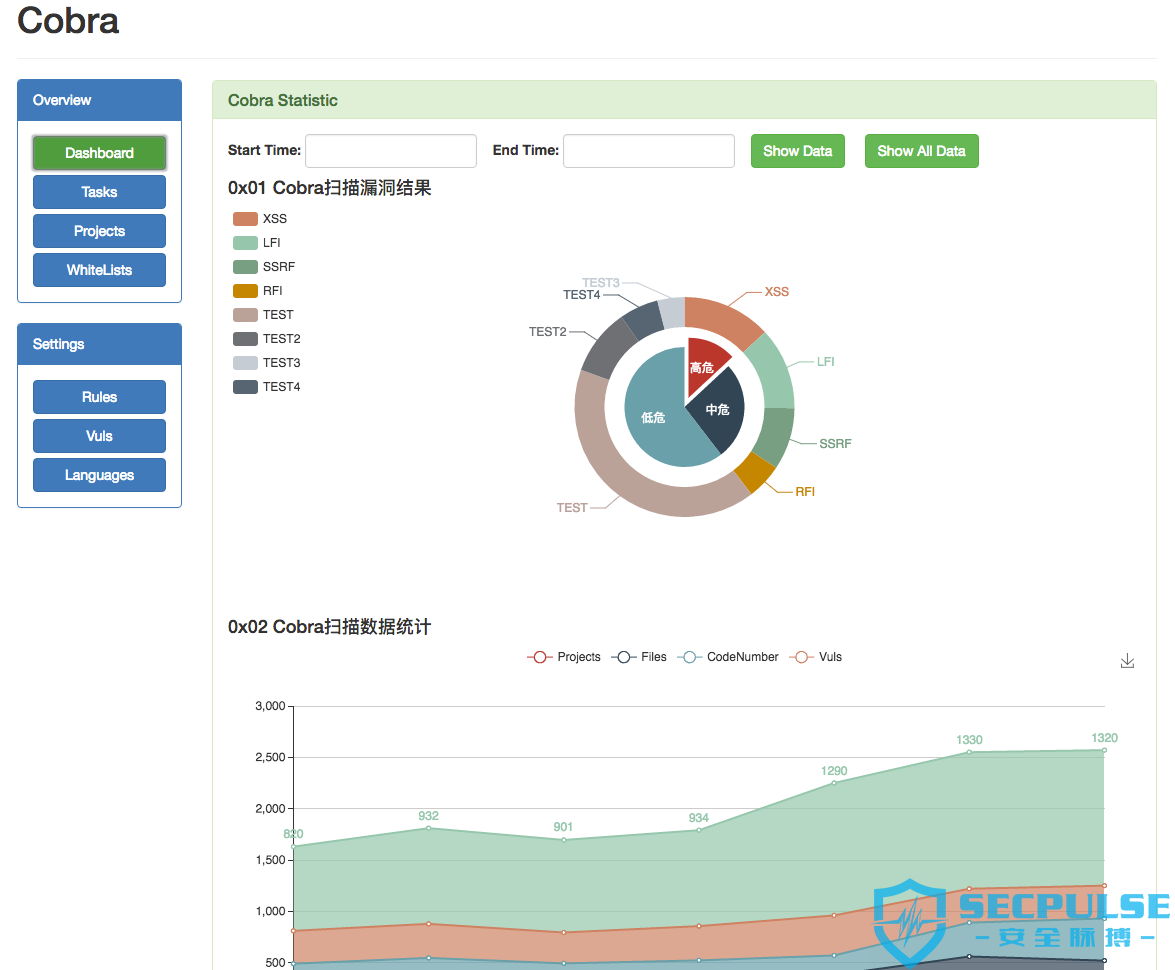Select the 高危 pie slice
The width and height of the screenshot is (1175, 970).
pyautogui.click(x=704, y=362)
